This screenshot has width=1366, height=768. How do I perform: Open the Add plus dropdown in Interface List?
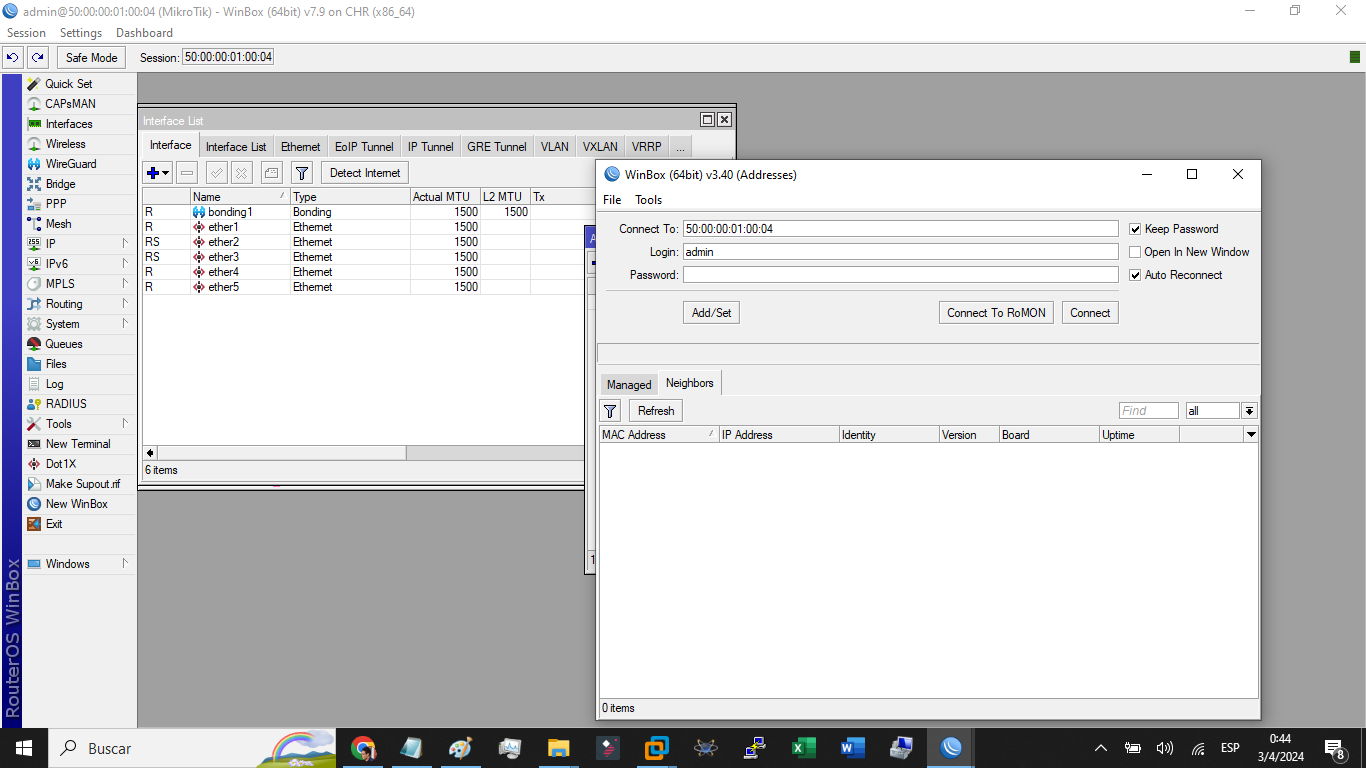[158, 173]
